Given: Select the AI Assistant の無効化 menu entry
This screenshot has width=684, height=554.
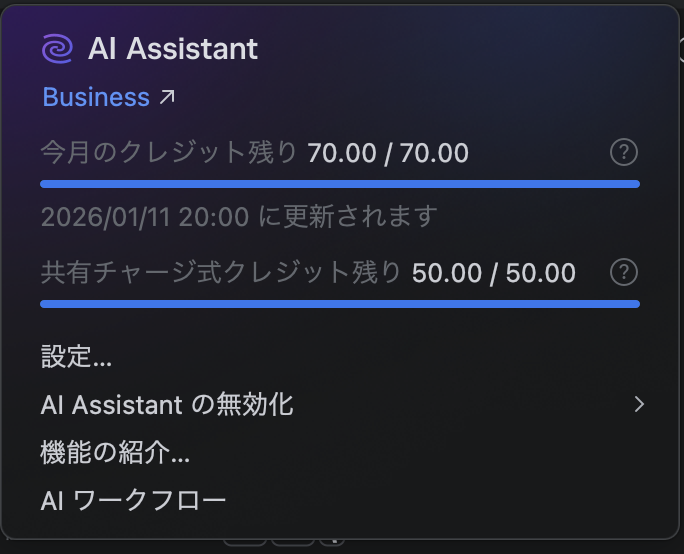Looking at the screenshot, I should (x=167, y=405).
